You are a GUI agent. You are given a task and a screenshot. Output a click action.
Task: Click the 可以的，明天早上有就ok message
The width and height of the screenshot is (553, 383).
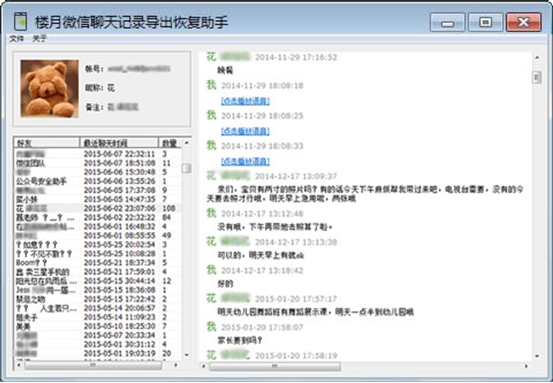click(261, 255)
